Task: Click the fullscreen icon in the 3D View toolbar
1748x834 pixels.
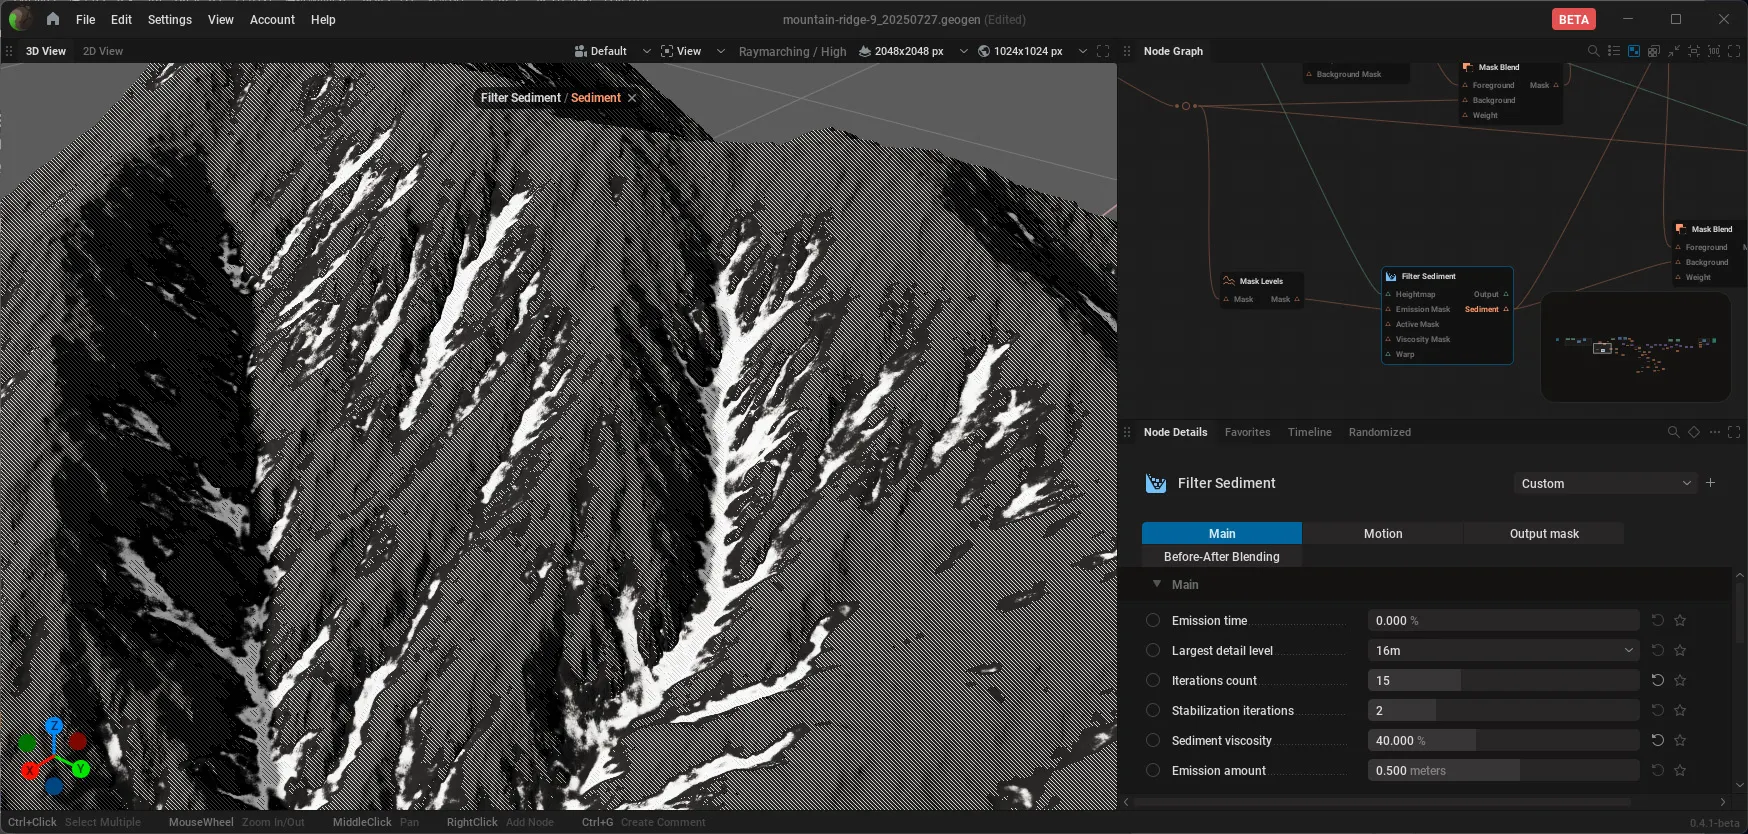Action: 1103,51
